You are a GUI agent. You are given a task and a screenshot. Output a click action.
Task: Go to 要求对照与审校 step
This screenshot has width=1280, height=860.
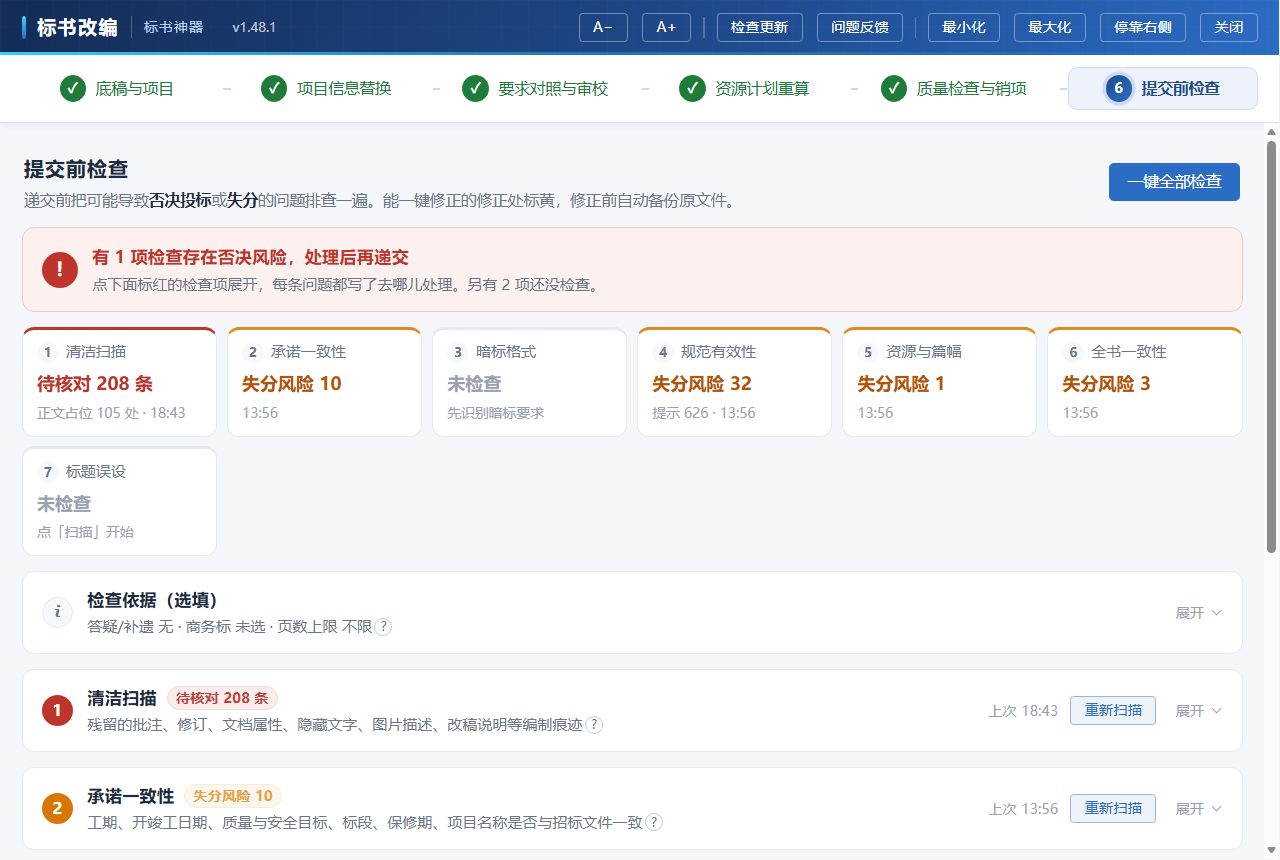pyautogui.click(x=535, y=88)
